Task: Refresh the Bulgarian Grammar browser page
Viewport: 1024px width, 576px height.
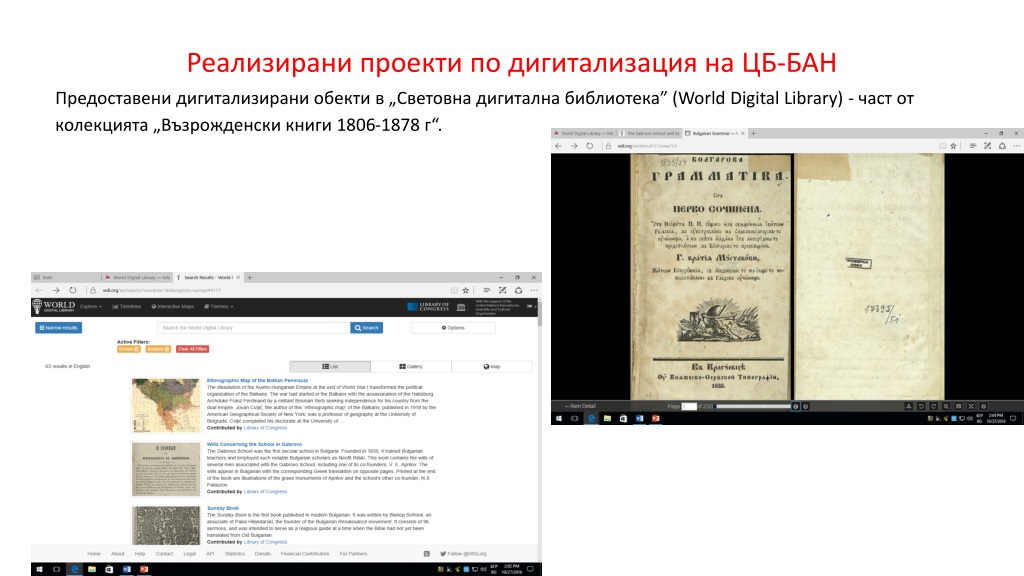Action: [590, 146]
